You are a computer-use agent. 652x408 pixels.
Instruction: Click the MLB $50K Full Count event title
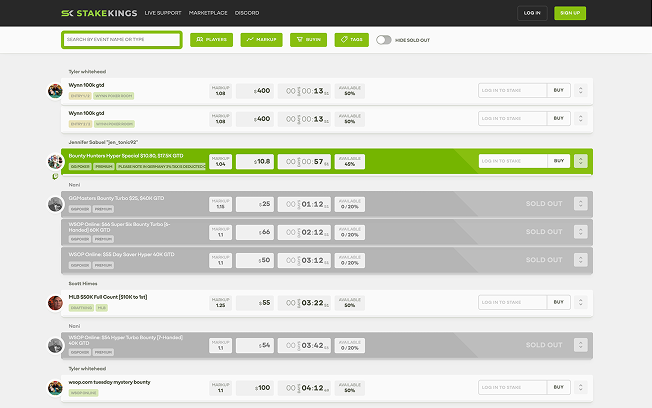pyautogui.click(x=108, y=297)
